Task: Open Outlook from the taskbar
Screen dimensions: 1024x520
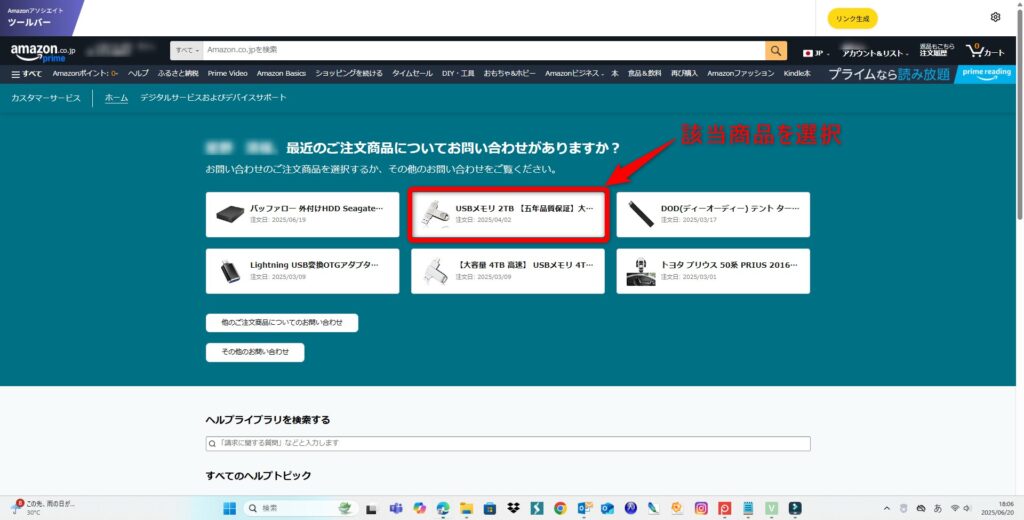Action: (x=607, y=508)
